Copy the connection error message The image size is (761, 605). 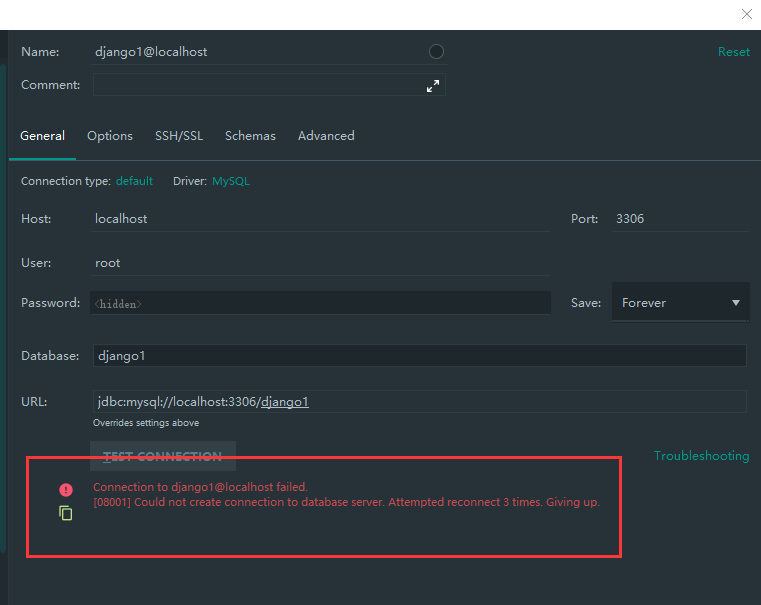(66, 513)
